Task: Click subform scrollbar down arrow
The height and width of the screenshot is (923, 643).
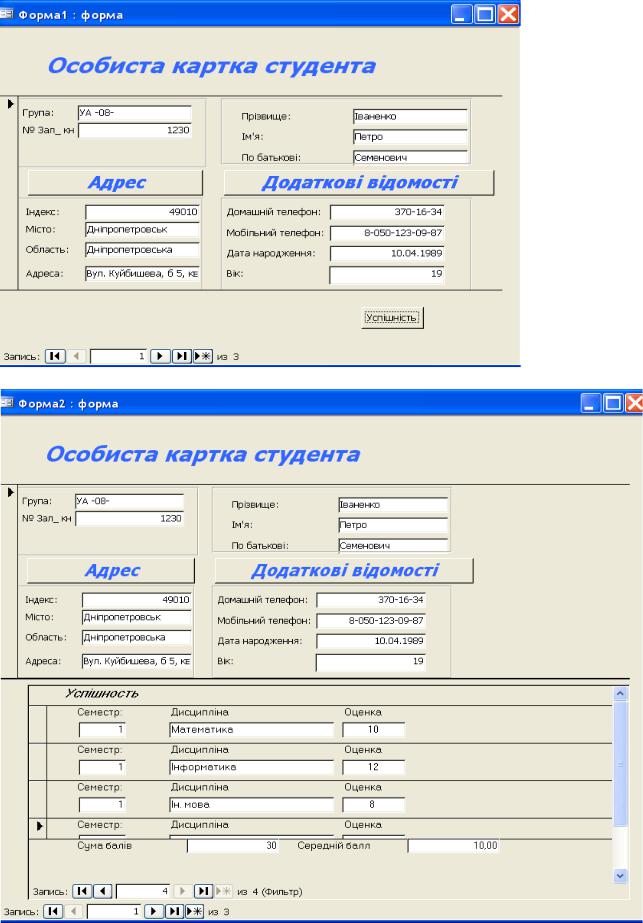Action: pos(620,876)
